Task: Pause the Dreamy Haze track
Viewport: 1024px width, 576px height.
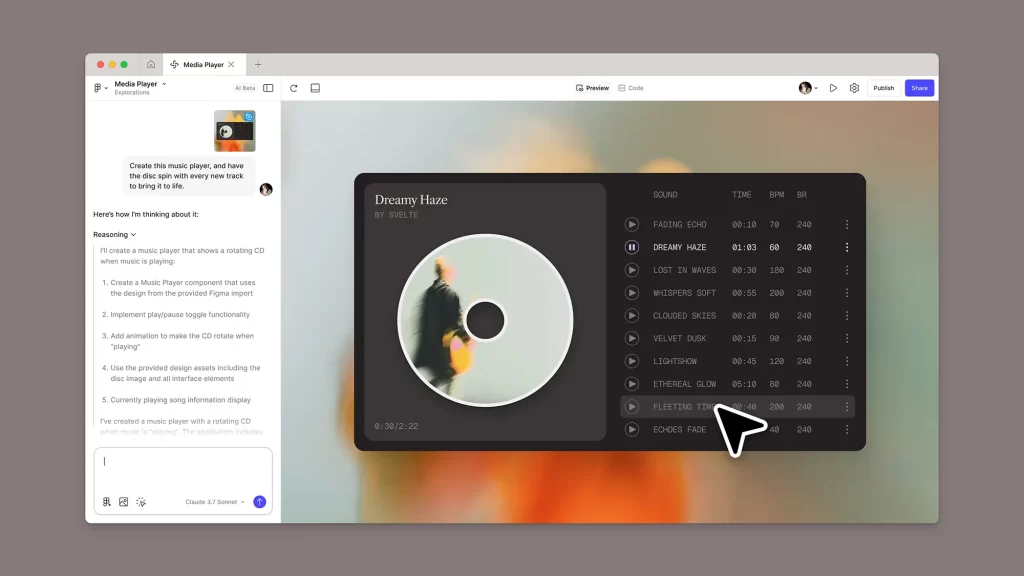Action: point(632,248)
